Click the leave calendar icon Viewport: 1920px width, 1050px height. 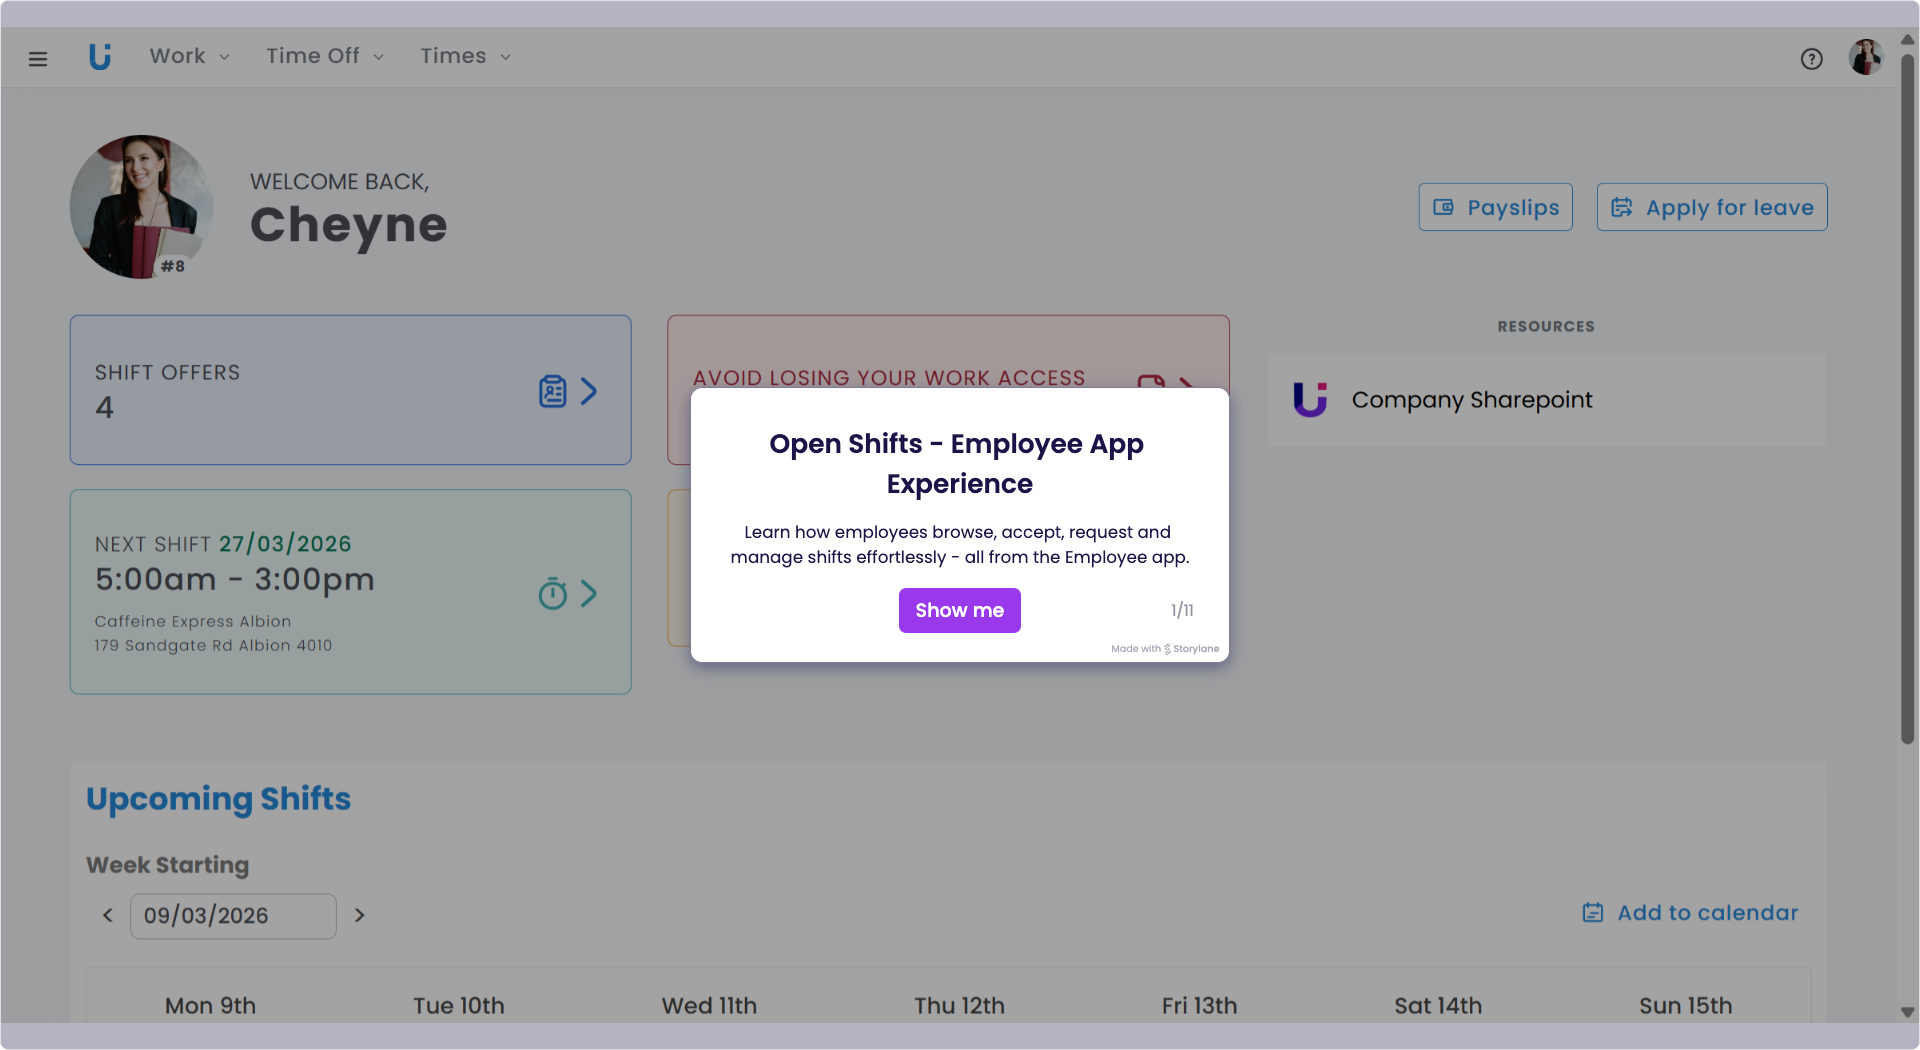[1621, 207]
